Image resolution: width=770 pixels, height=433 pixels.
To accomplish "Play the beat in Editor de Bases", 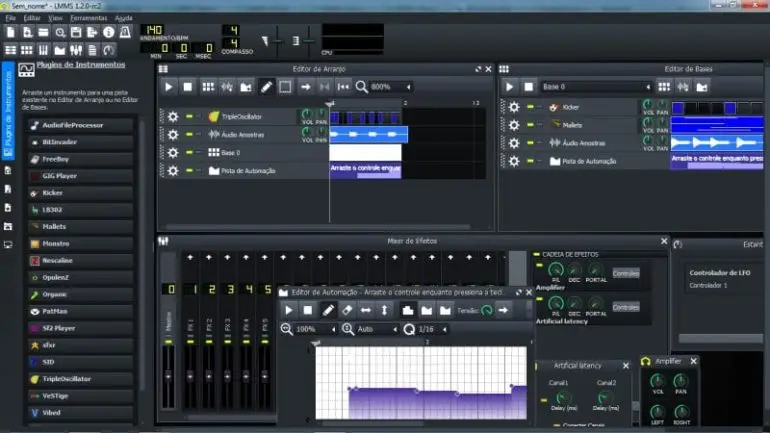I will click(x=509, y=87).
